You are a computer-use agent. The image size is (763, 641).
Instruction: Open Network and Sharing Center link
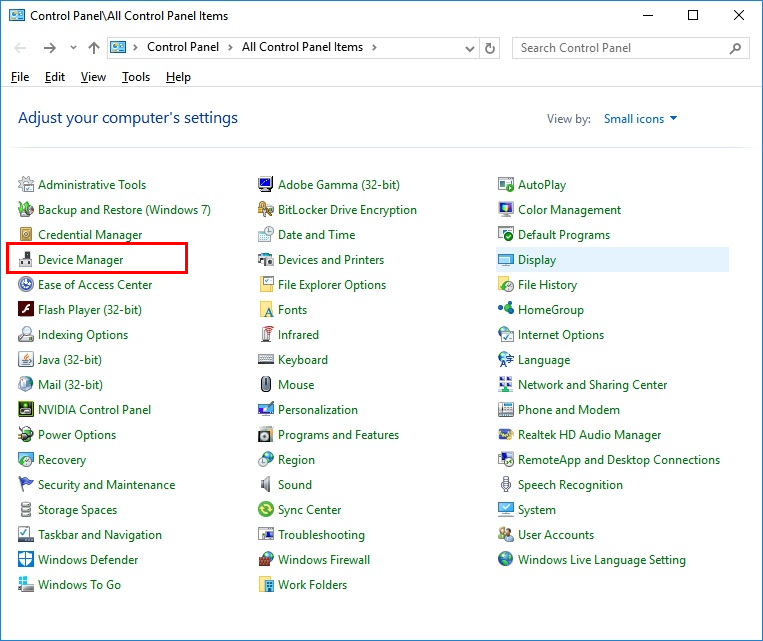click(x=592, y=385)
